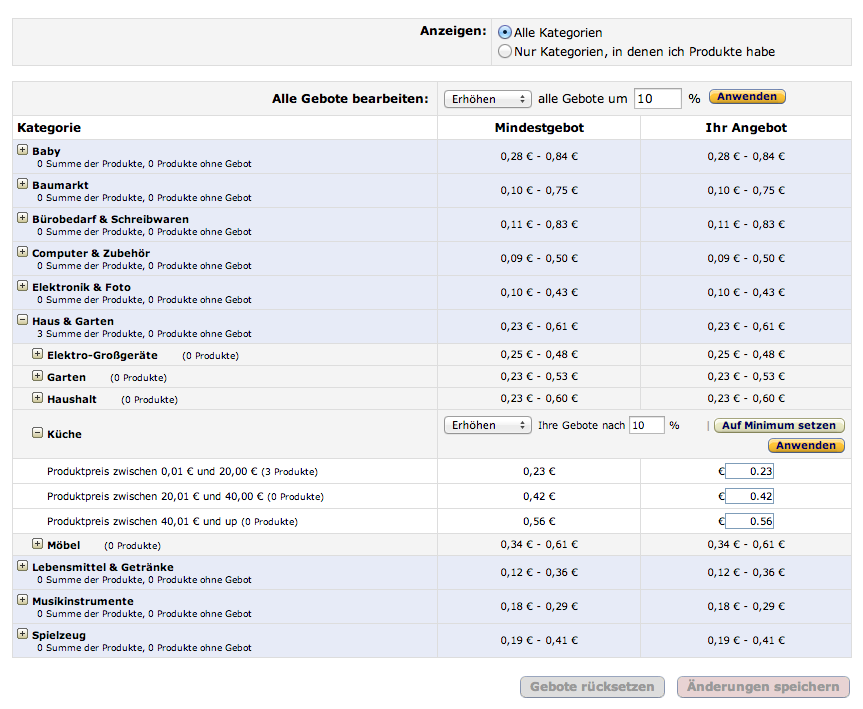Image resolution: width=863 pixels, height=709 pixels.
Task: Click the percent field for all bids
Action: (658, 99)
